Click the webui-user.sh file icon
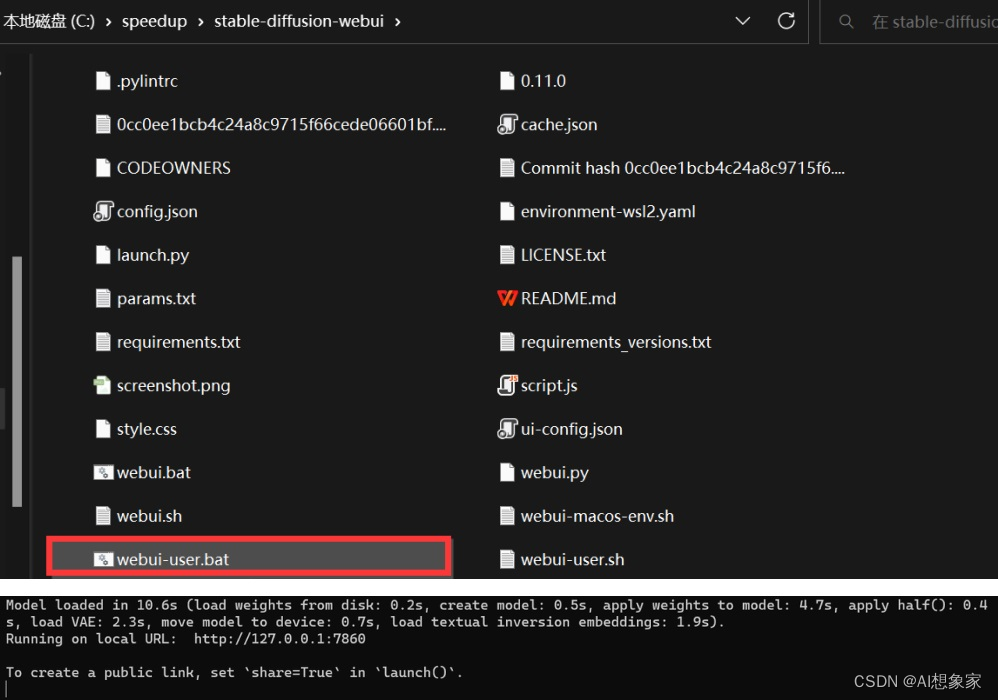 click(507, 559)
